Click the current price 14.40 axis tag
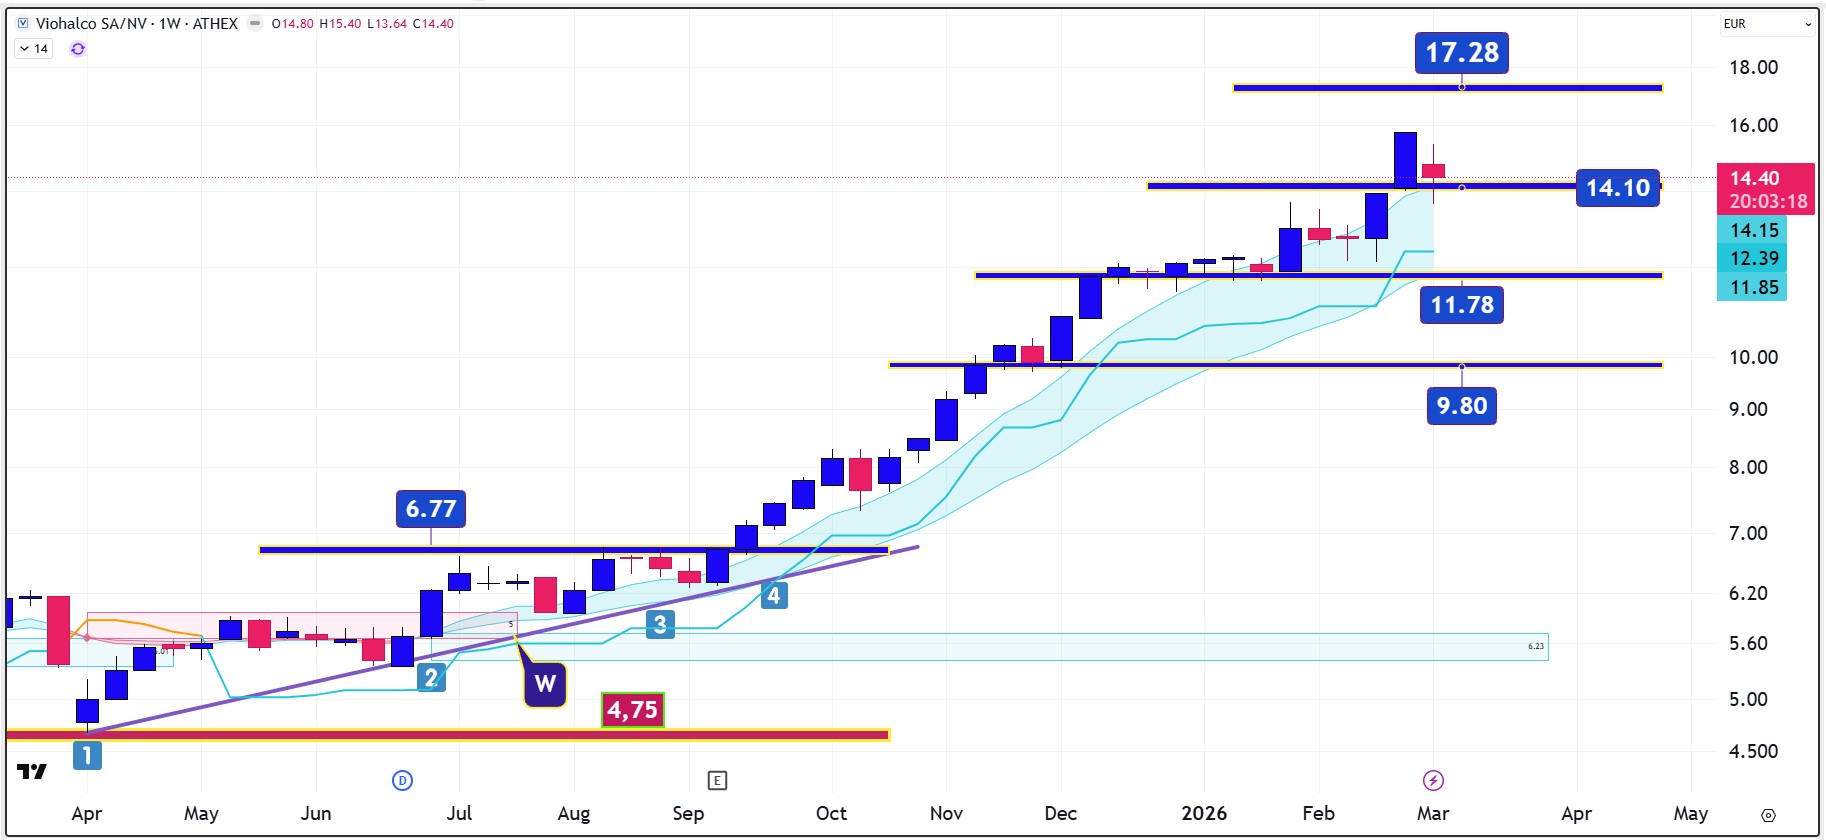The image size is (1826, 840). click(1765, 189)
